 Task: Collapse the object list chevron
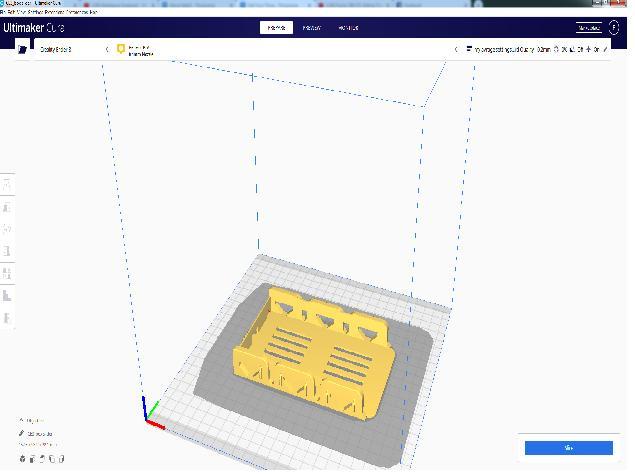point(21,420)
